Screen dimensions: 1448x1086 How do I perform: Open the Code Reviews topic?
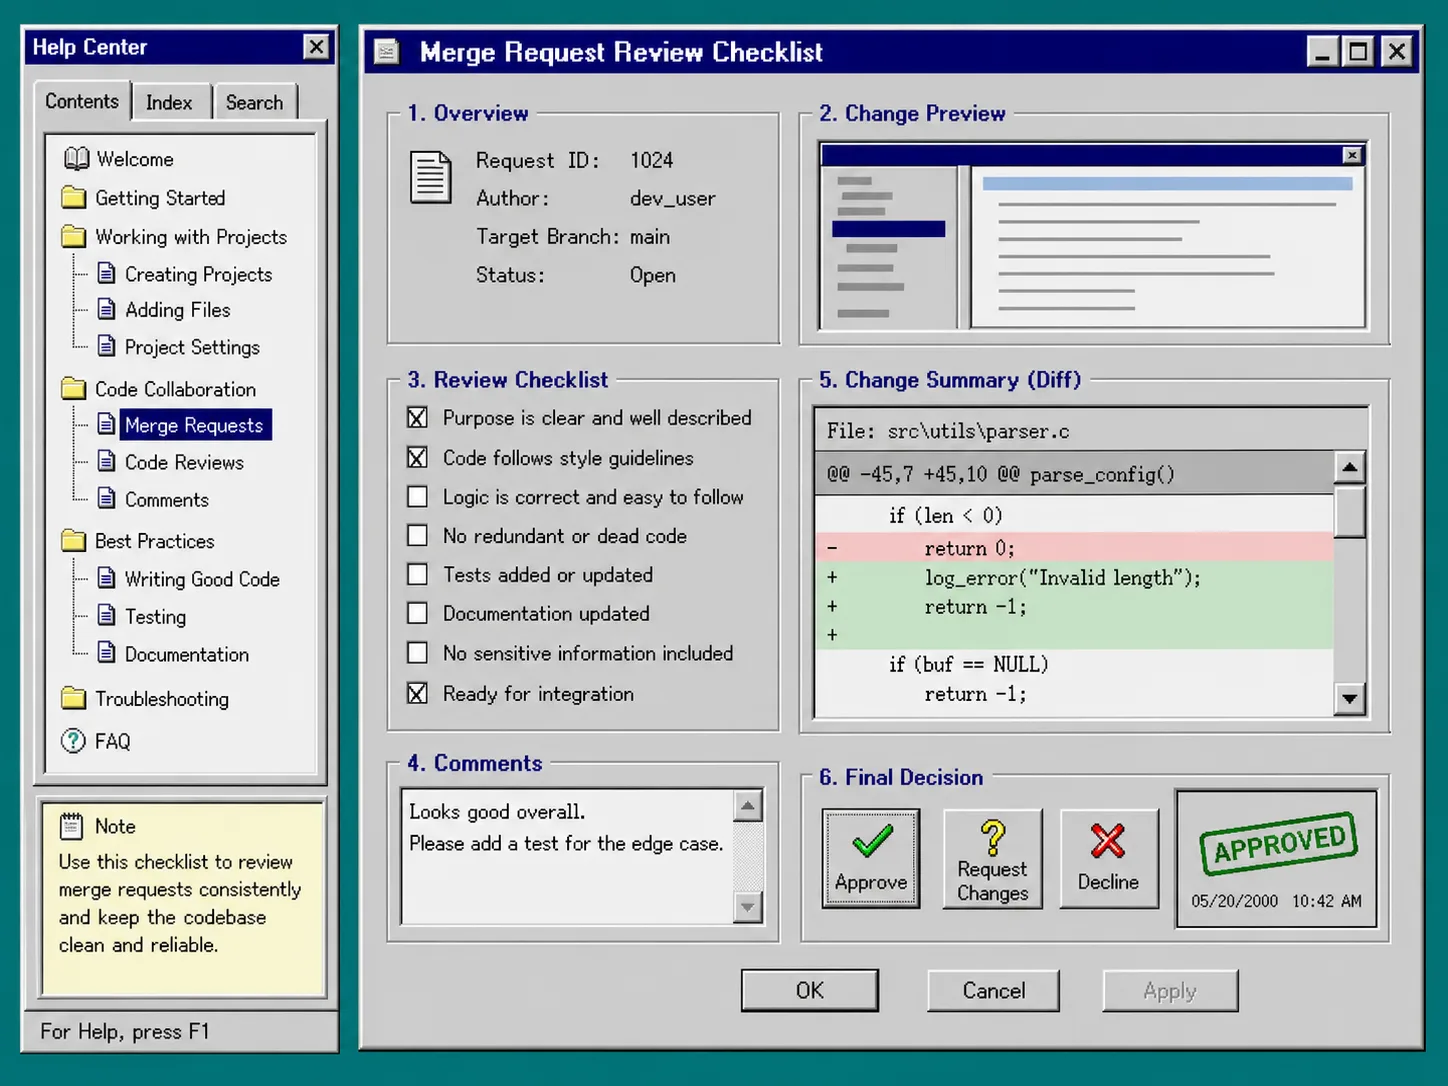184,462
